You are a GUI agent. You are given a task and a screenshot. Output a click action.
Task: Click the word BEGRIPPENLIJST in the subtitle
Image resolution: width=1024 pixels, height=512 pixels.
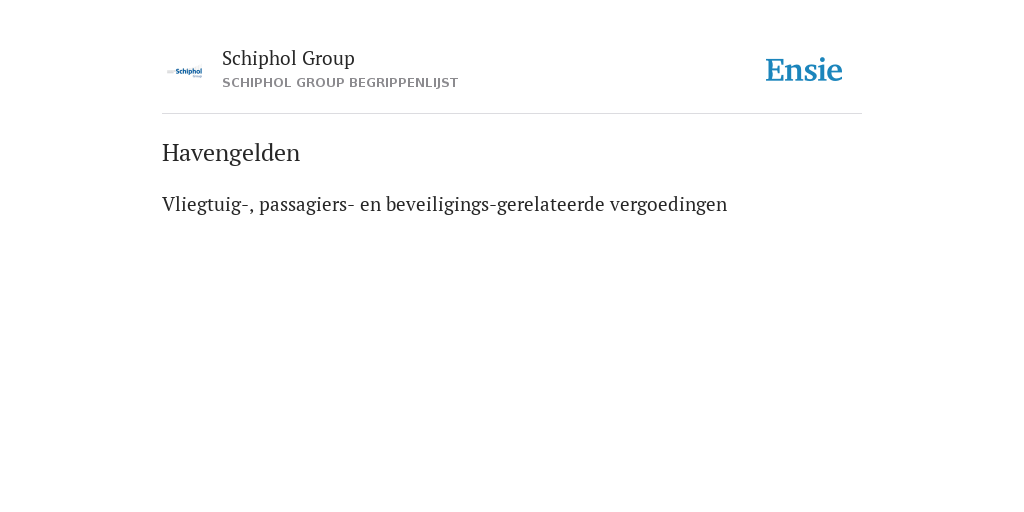click(404, 83)
